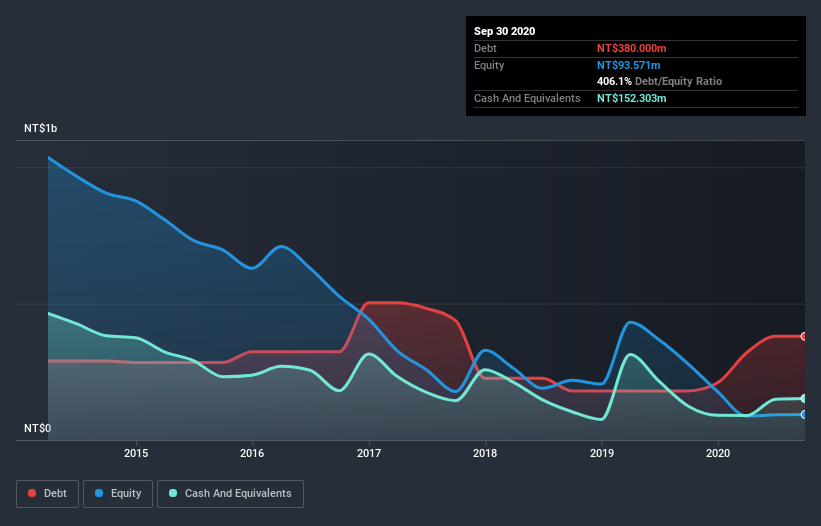Click the Sep 30 2020 tooltip date
The width and height of the screenshot is (821, 526).
(505, 31)
